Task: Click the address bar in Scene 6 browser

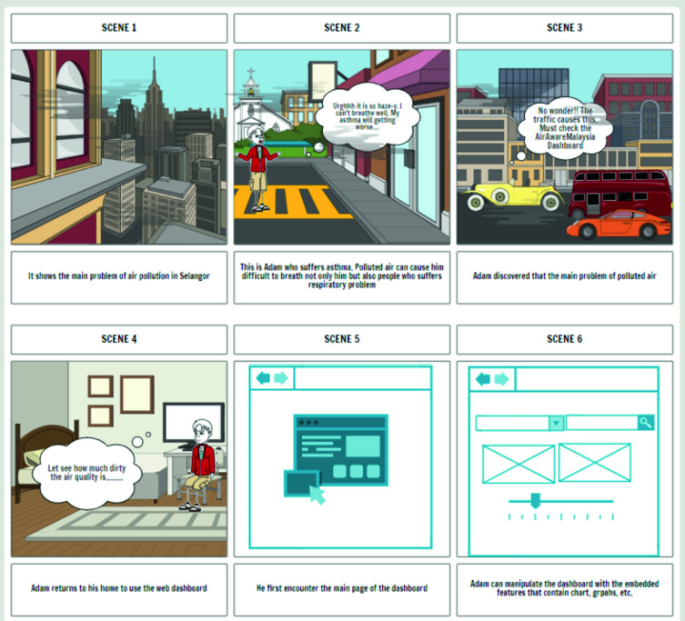Action: tap(587, 379)
